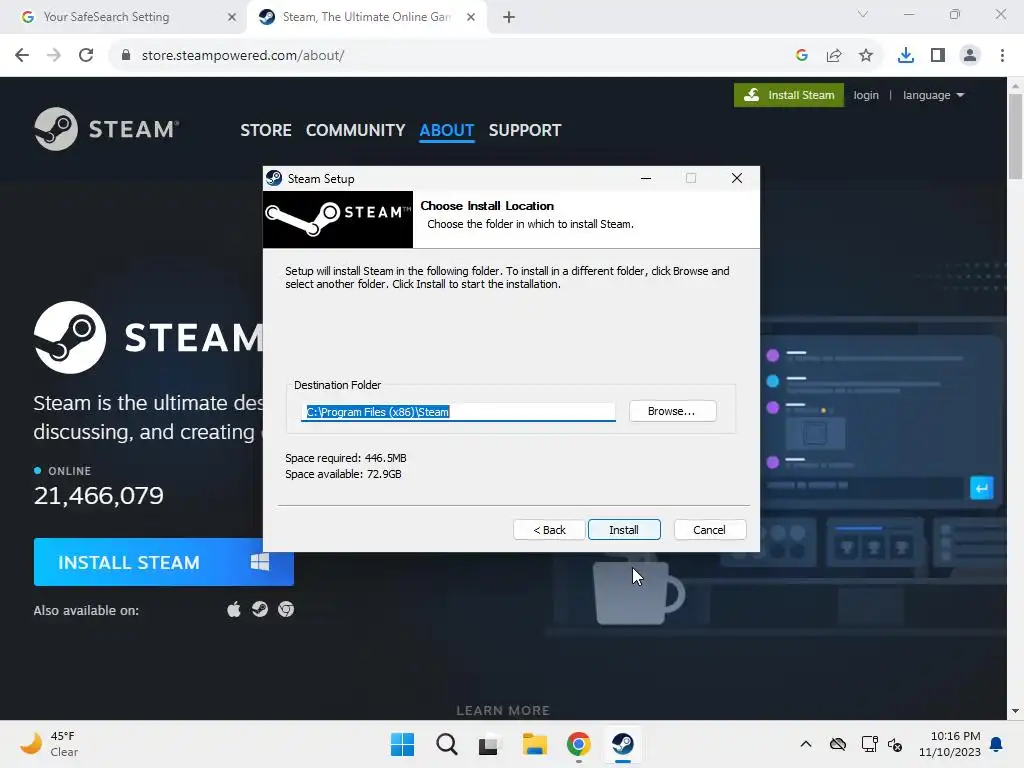Close the Steam Setup dialog
1024x768 pixels.
click(x=737, y=178)
